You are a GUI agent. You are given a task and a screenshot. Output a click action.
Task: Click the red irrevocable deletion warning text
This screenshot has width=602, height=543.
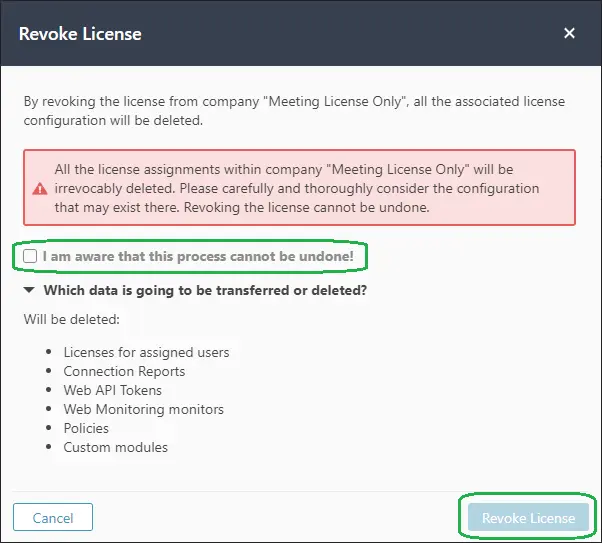tap(297, 188)
